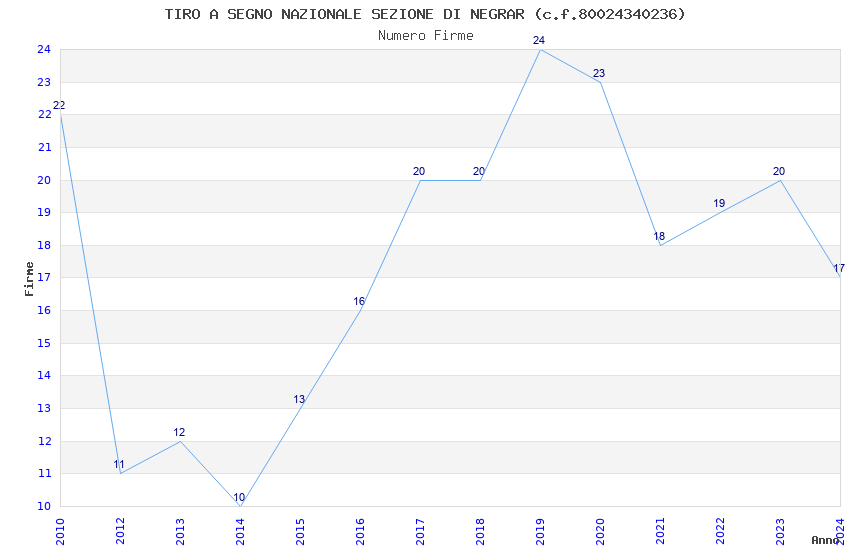Viewport: 850px width, 550px height.
Task: Click data point value 20 for 2018
Action: click(479, 171)
